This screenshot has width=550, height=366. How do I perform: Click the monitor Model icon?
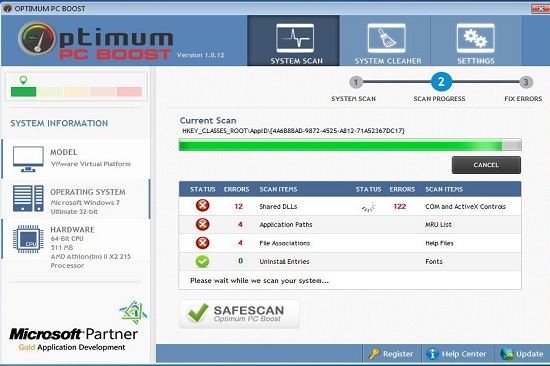click(28, 159)
